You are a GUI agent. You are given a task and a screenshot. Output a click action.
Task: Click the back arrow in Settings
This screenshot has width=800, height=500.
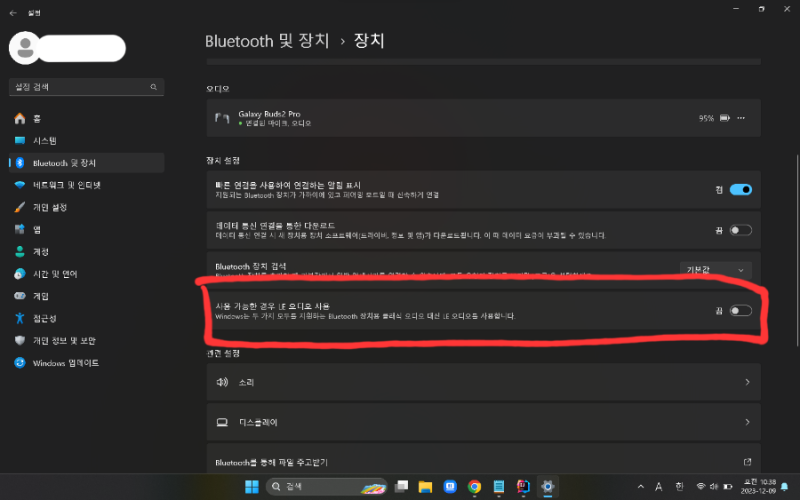click(13, 13)
